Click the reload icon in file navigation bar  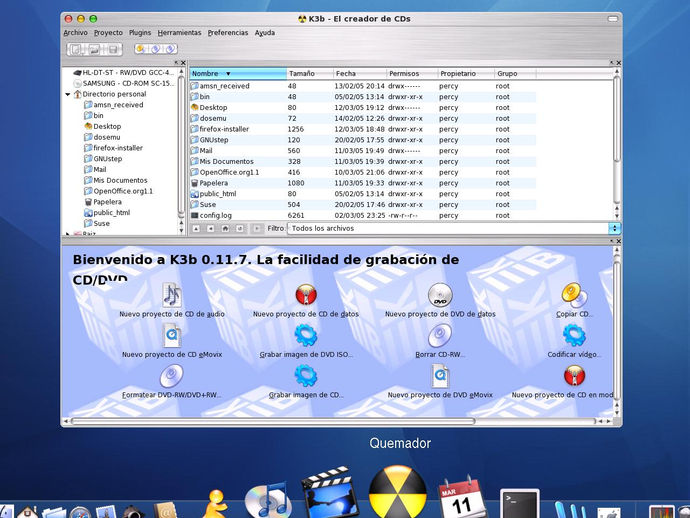click(x=240, y=228)
